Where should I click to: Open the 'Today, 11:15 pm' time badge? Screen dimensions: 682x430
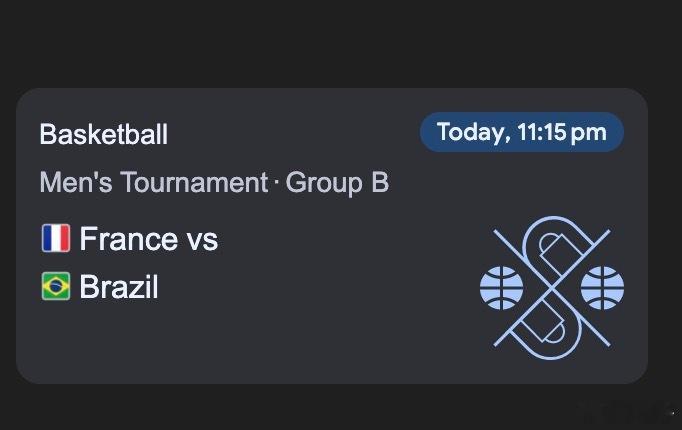521,133
